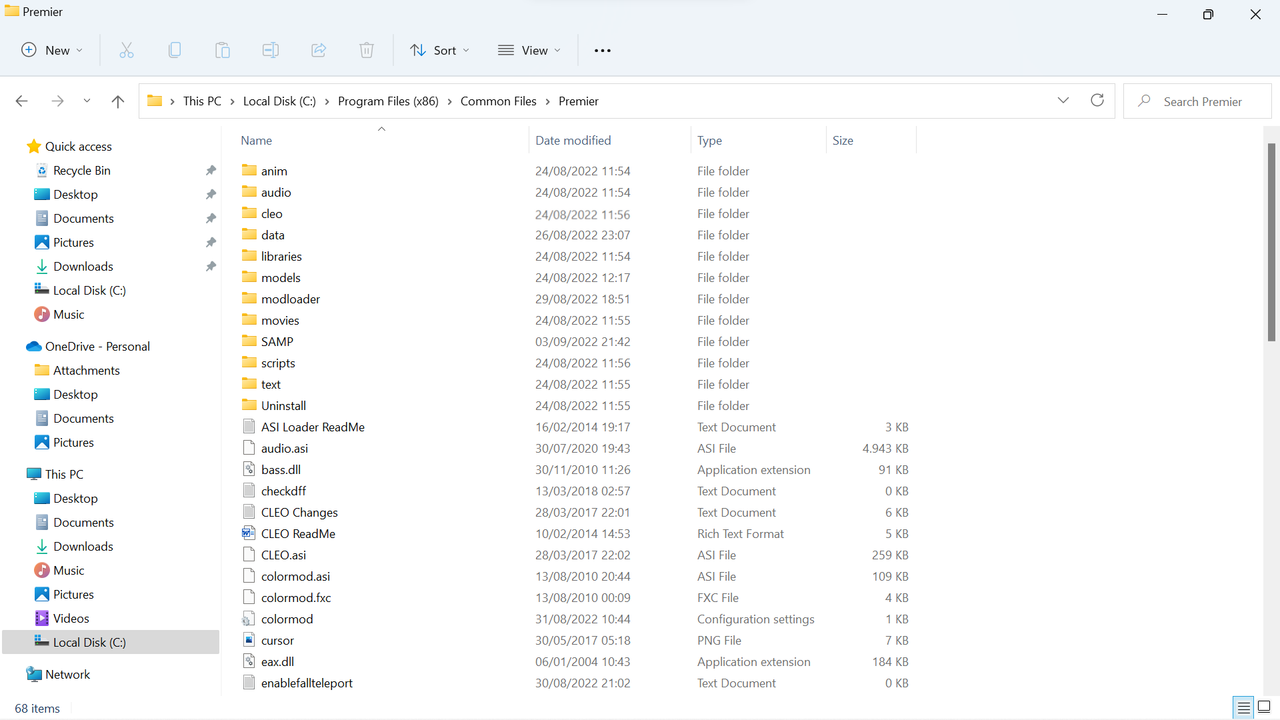This screenshot has width=1280, height=720.
Task: Go up one folder level arrow
Action: pos(118,101)
